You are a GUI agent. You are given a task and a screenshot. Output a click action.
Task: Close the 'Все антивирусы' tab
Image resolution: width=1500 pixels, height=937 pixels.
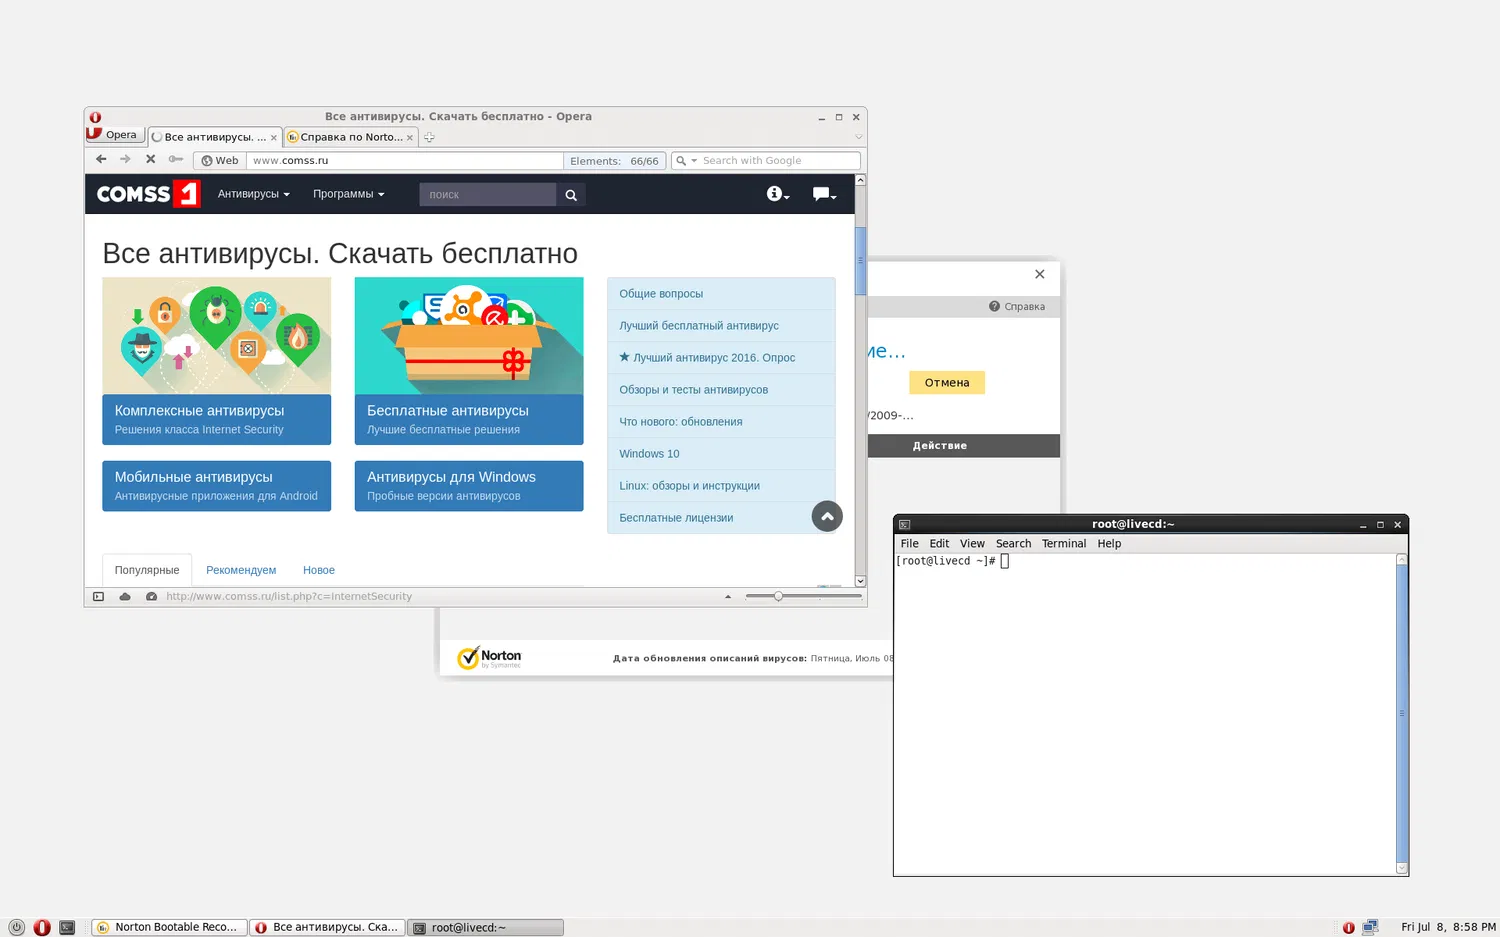coord(273,138)
